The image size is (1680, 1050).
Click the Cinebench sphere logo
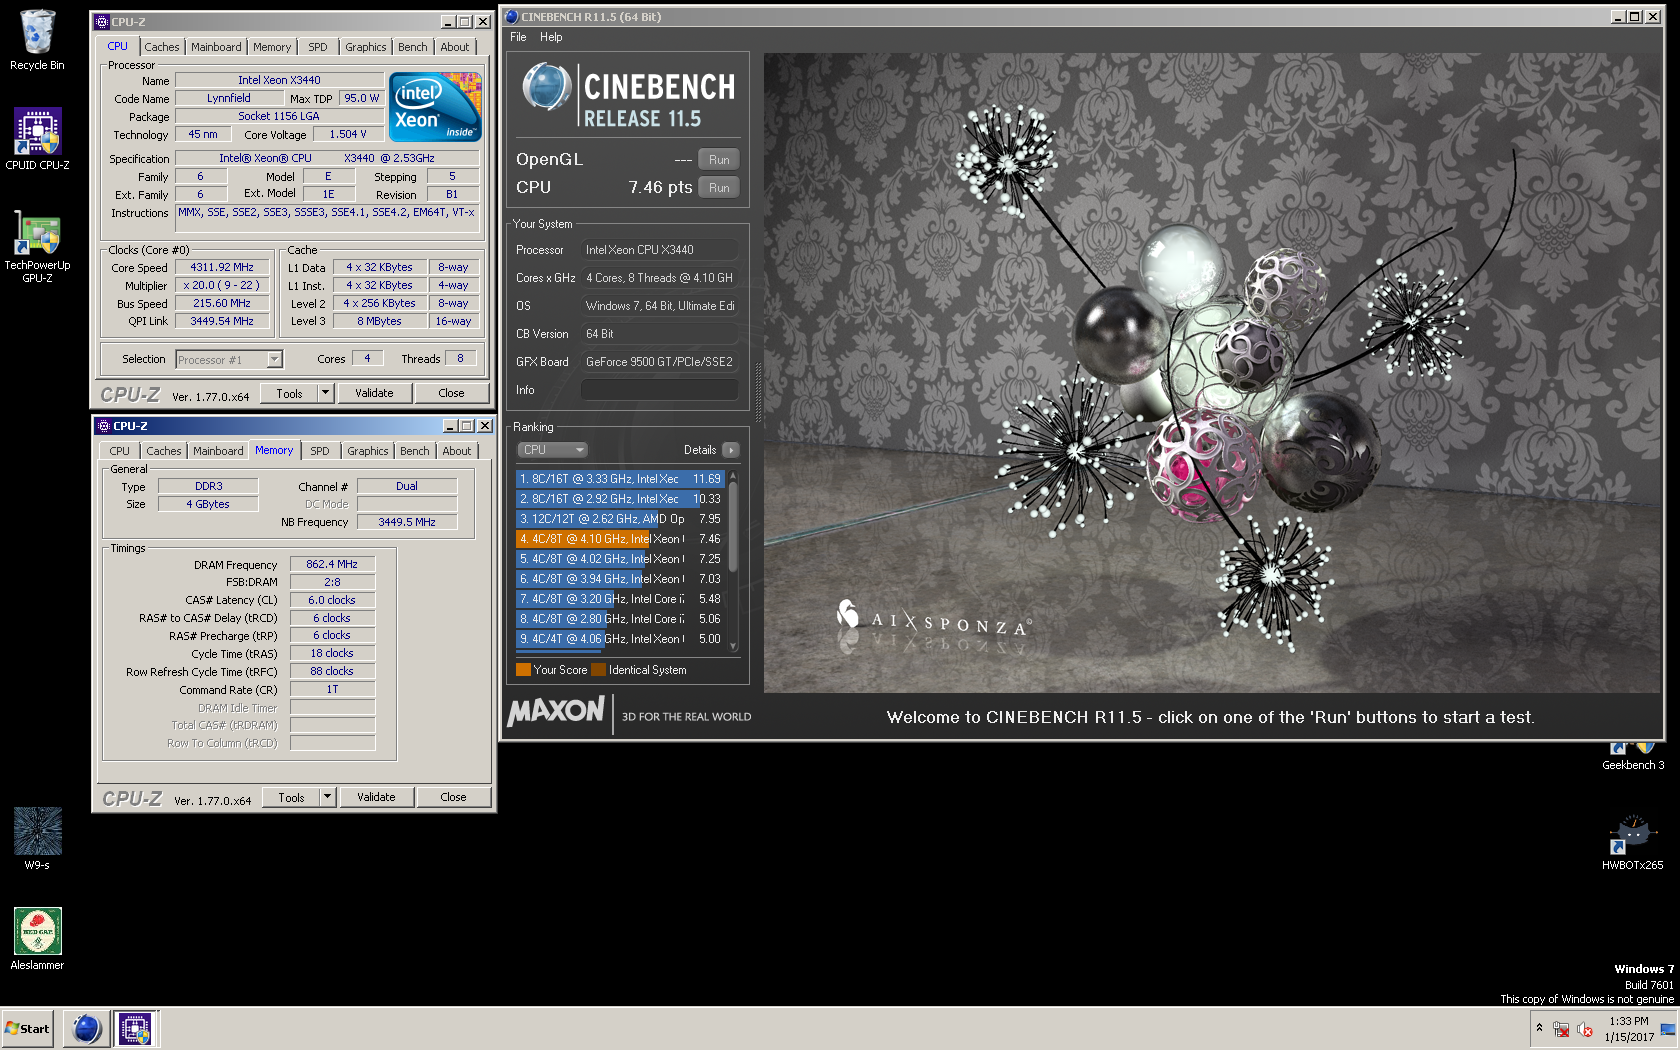[547, 87]
